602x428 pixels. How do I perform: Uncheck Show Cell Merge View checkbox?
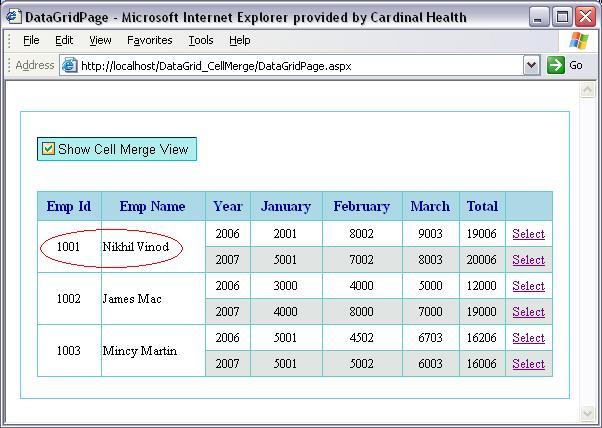click(x=48, y=149)
